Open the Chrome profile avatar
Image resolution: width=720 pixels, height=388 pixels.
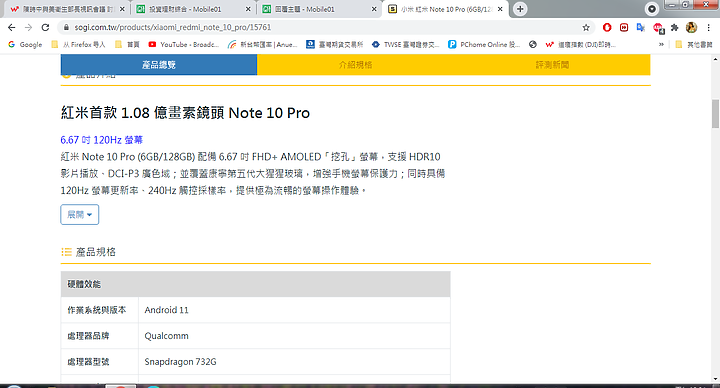coord(692,28)
